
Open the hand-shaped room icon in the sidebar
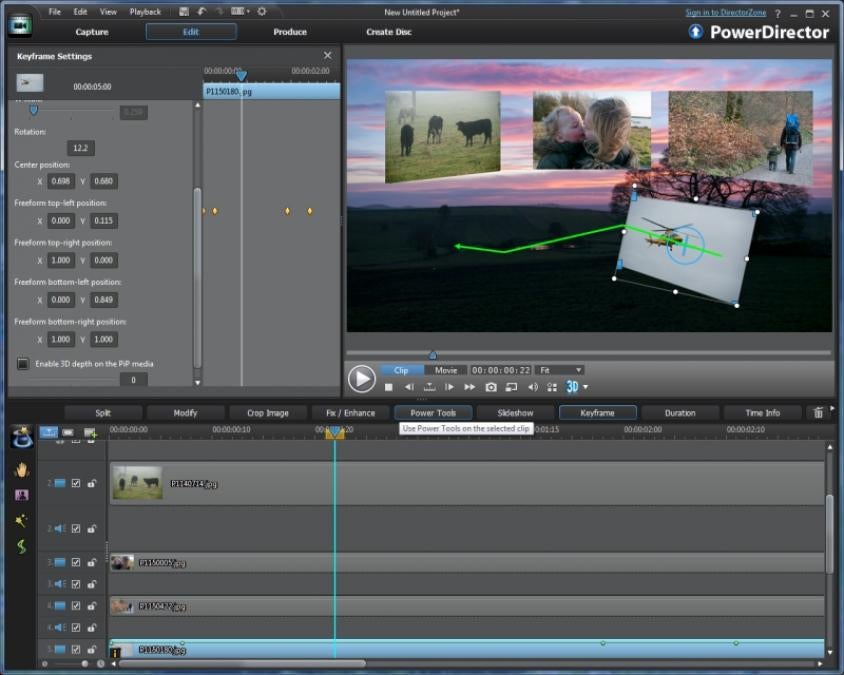tap(22, 470)
